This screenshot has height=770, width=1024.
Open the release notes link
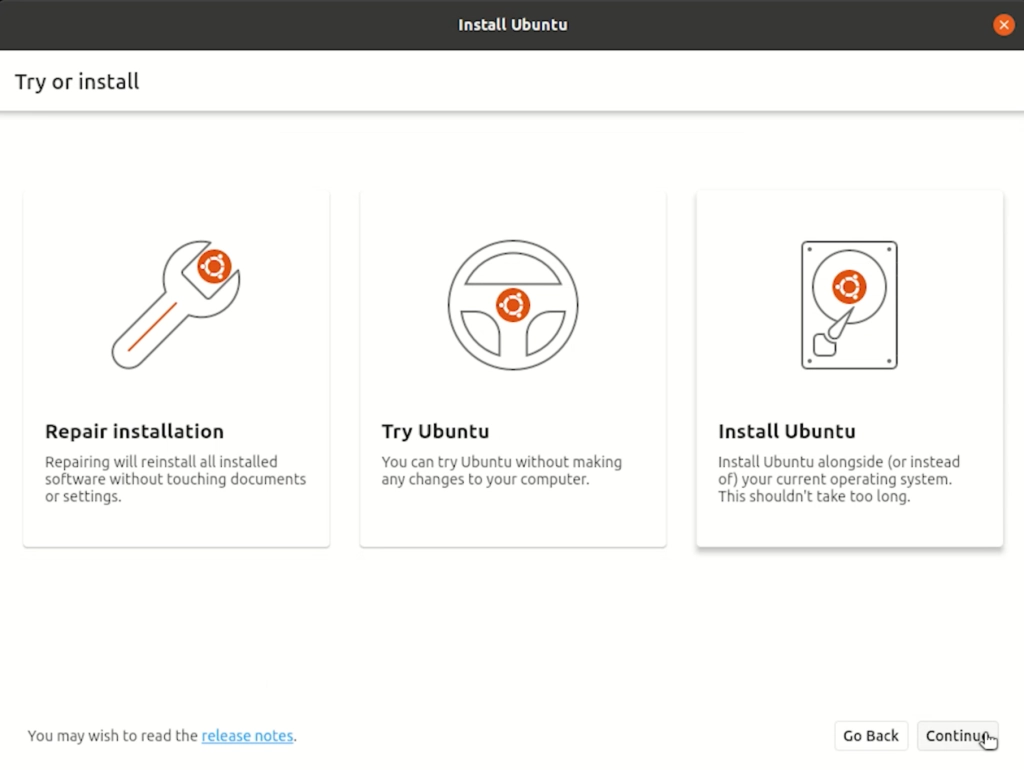pos(247,736)
